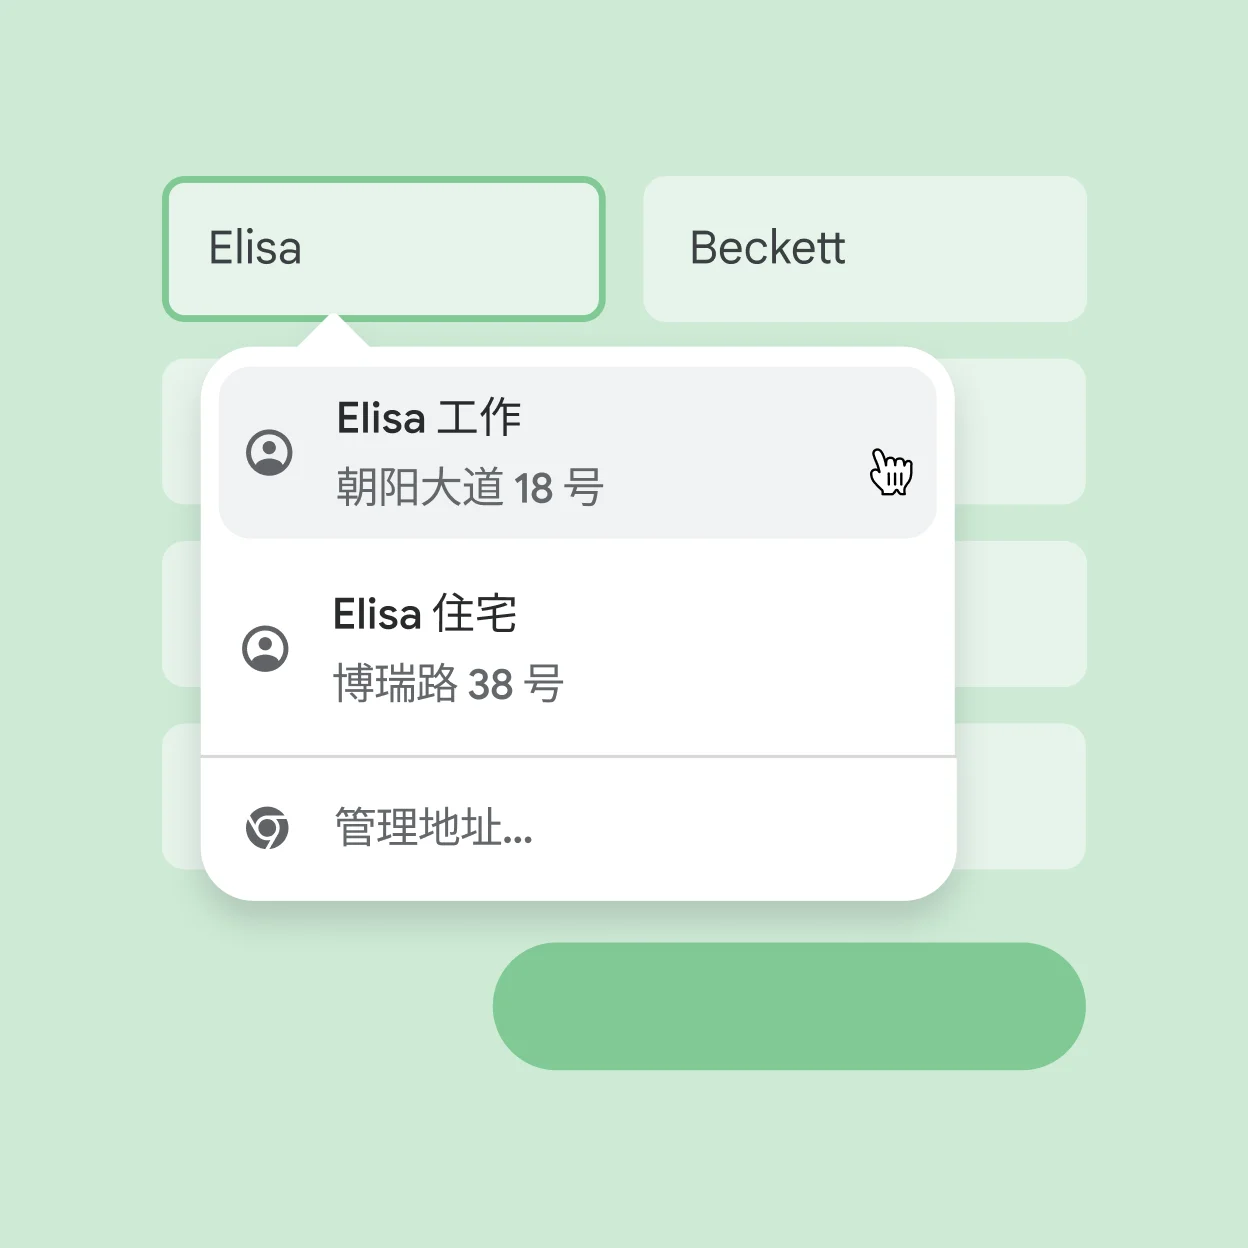
Task: Click the Chrome logo icon
Action: pos(267,828)
